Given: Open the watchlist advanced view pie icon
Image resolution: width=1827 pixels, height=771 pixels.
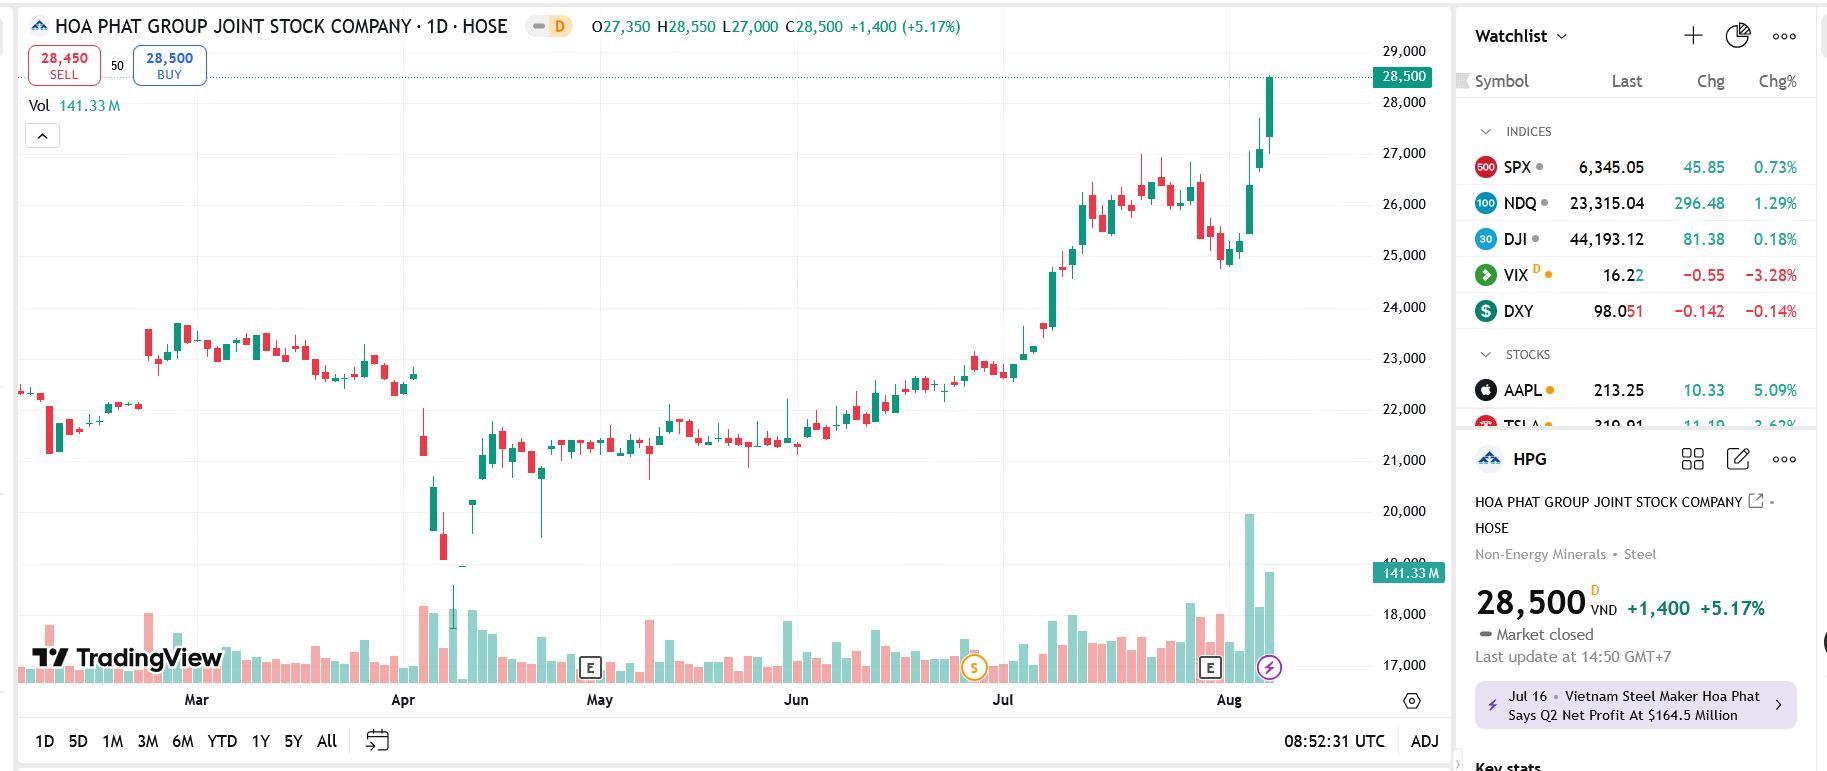Looking at the screenshot, I should pos(1738,36).
